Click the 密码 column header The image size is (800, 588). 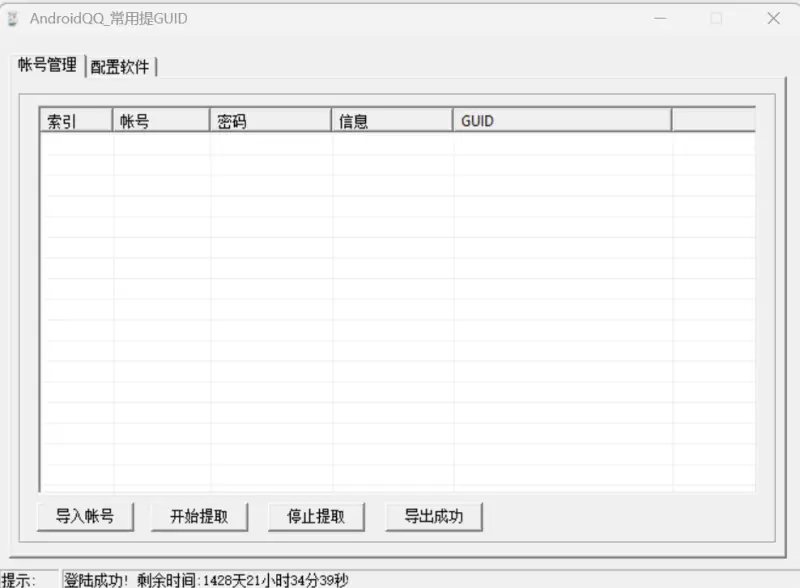[270, 120]
